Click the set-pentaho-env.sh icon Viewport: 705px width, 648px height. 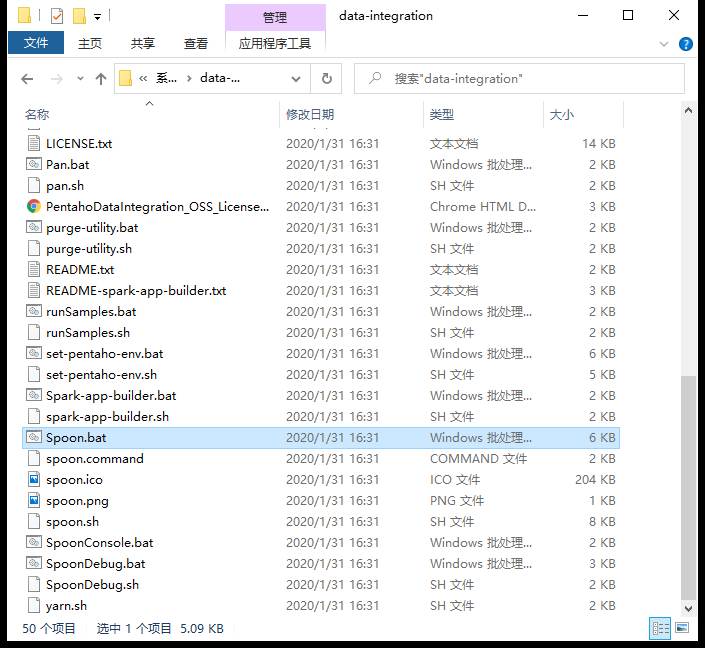[34, 374]
